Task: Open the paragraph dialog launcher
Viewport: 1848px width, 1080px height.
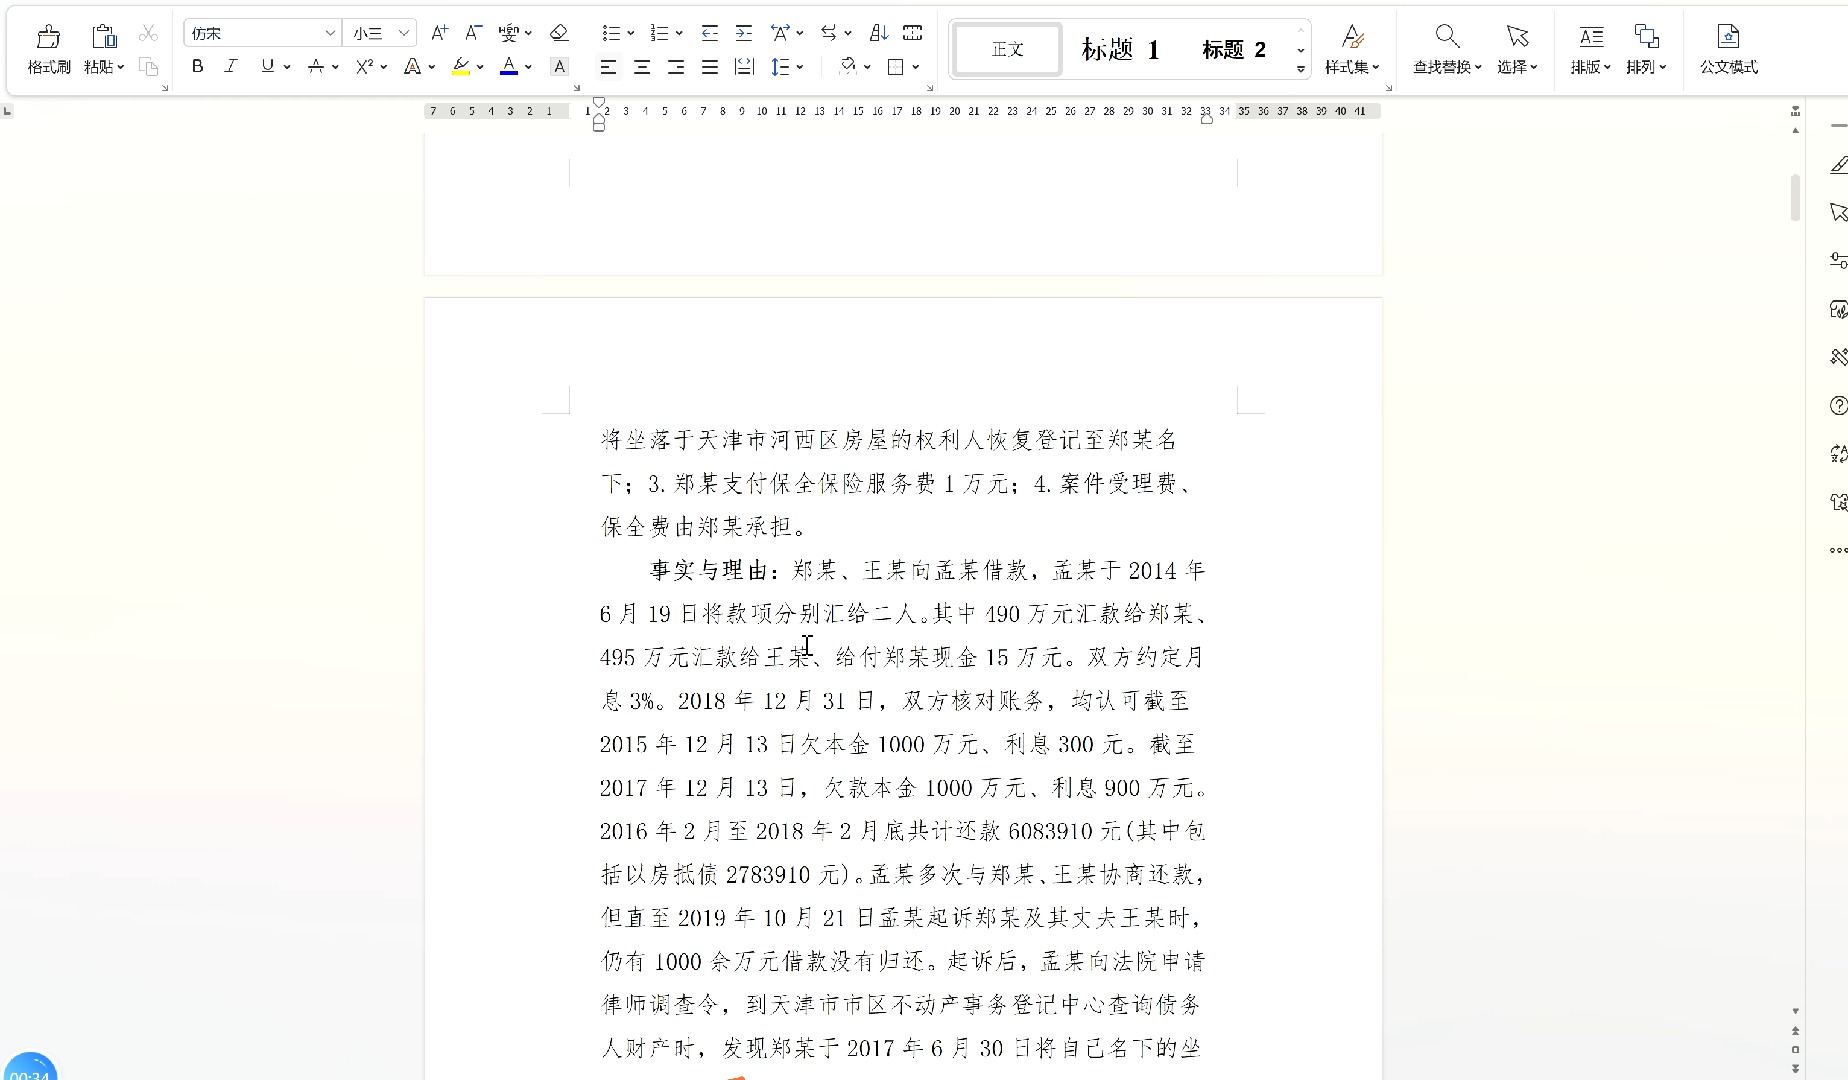Action: tap(930, 88)
